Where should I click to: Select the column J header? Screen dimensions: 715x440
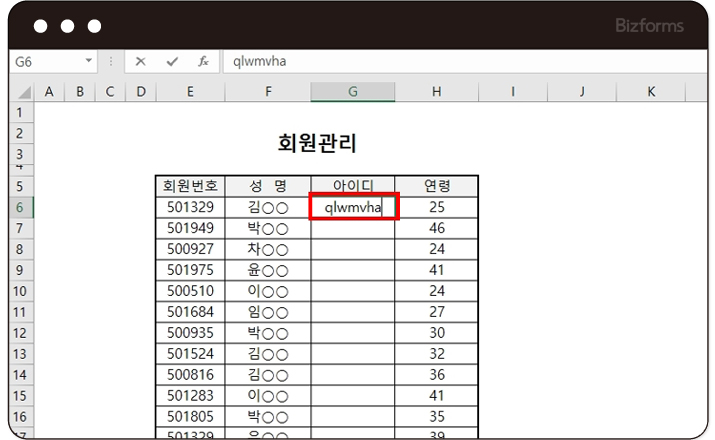point(582,92)
